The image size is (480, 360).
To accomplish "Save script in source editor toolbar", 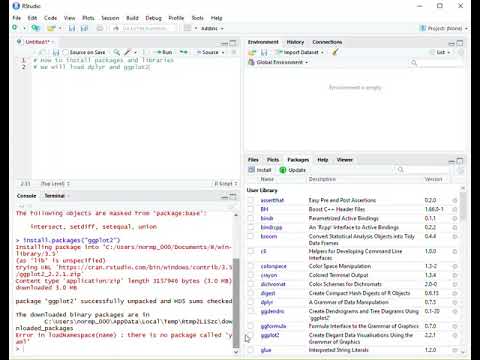I will (x=56, y=52).
